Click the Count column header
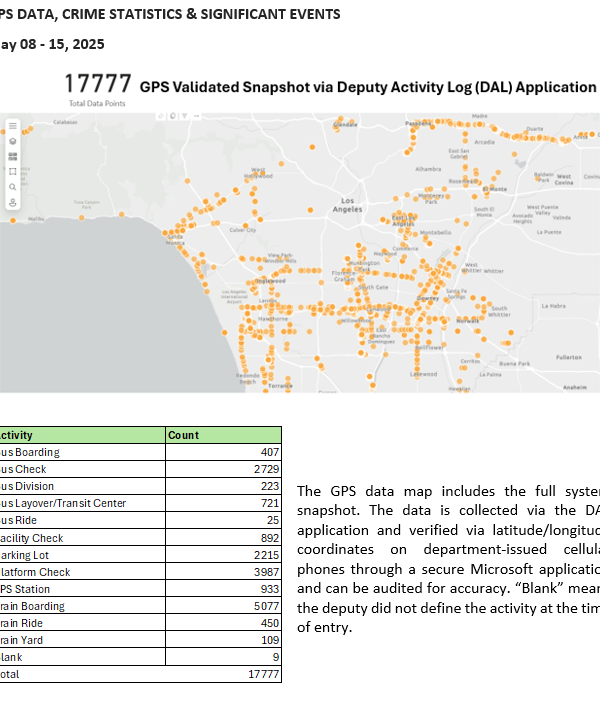 click(183, 435)
